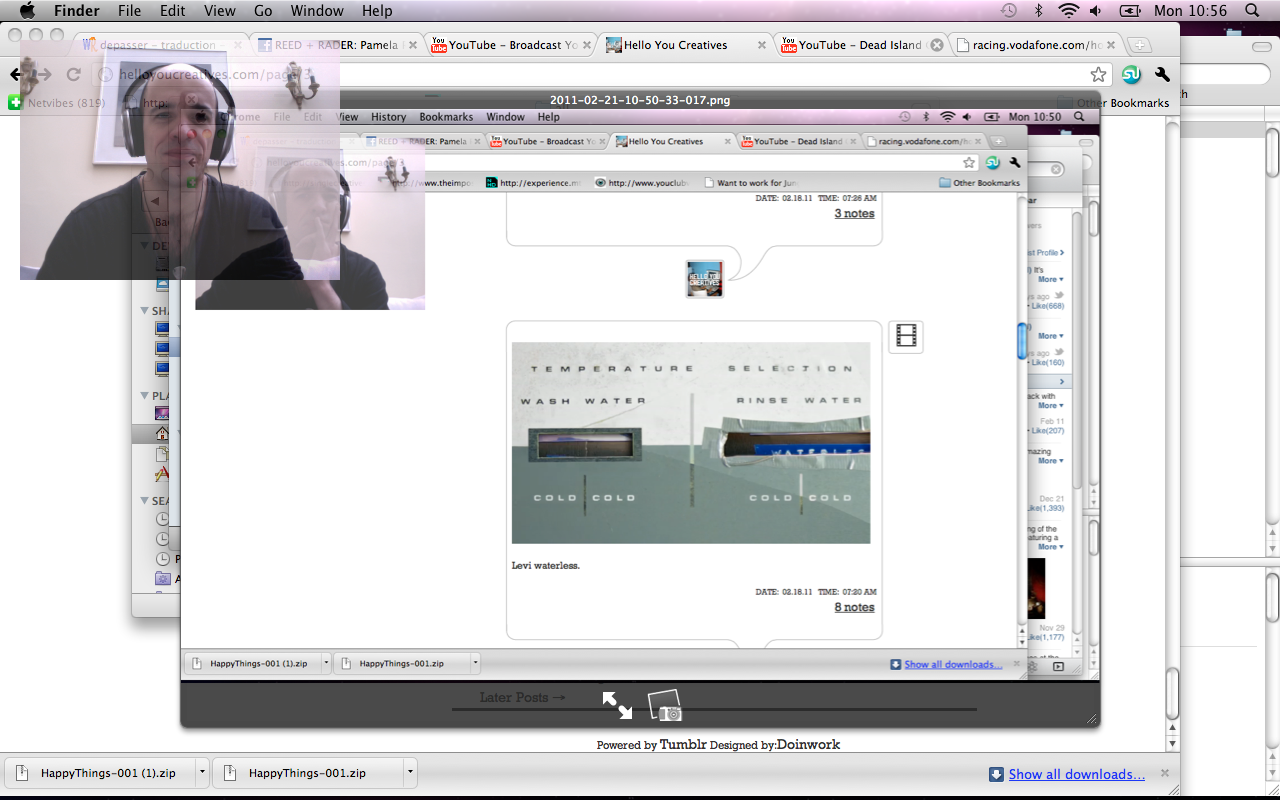Enter full screen in Quick Look preview

coord(617,706)
